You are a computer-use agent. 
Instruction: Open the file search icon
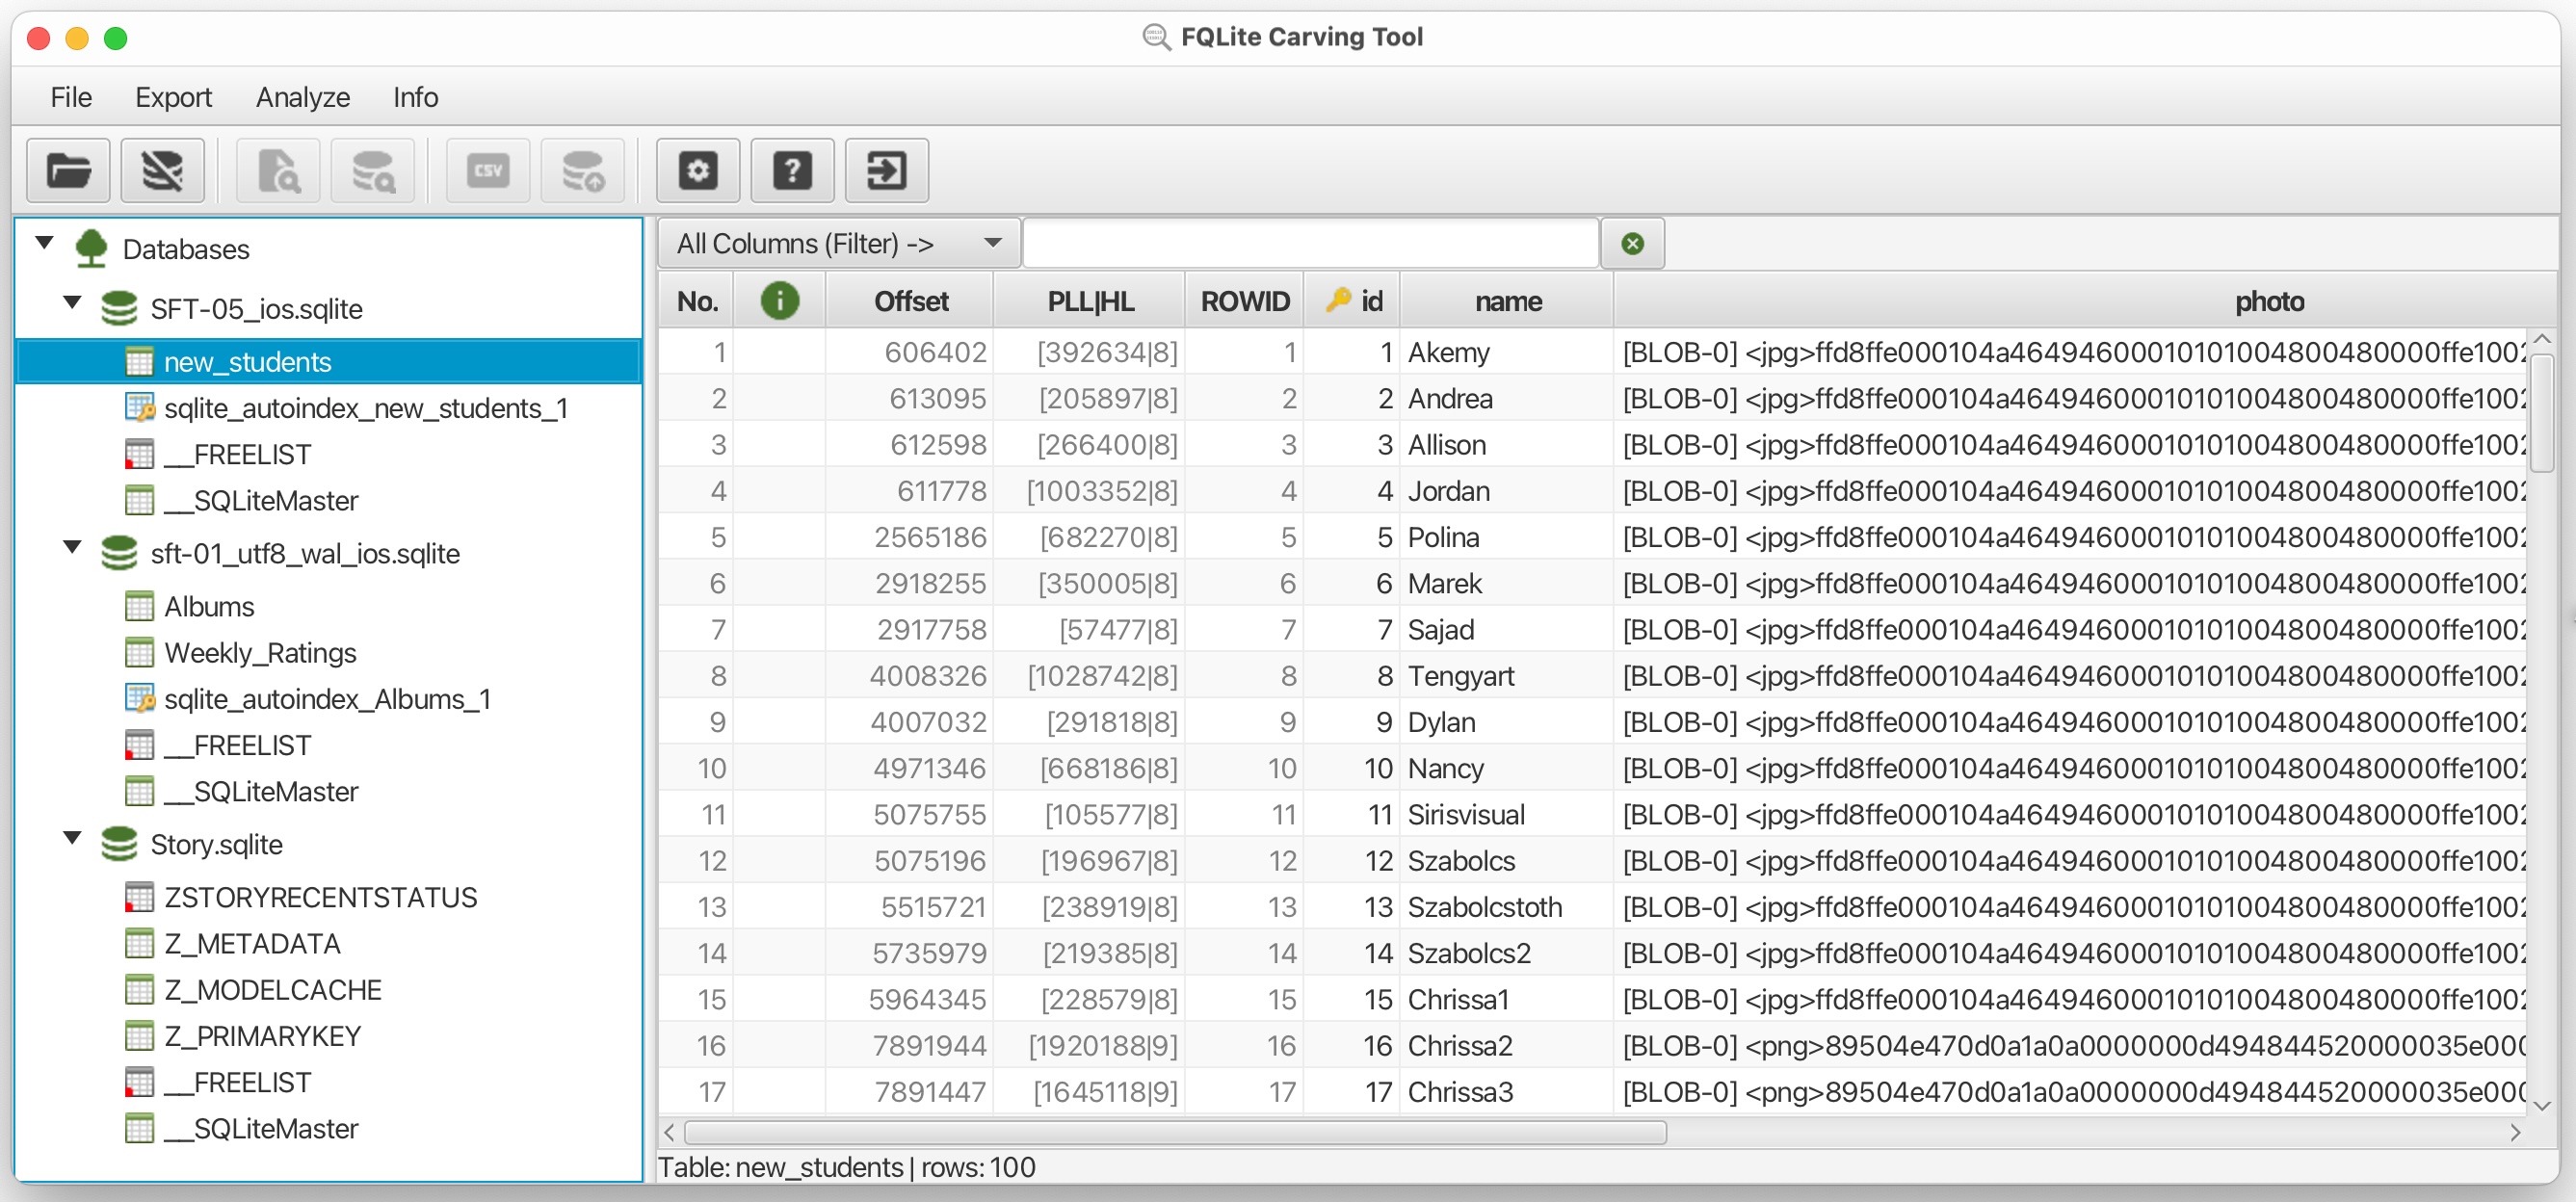[x=277, y=170]
